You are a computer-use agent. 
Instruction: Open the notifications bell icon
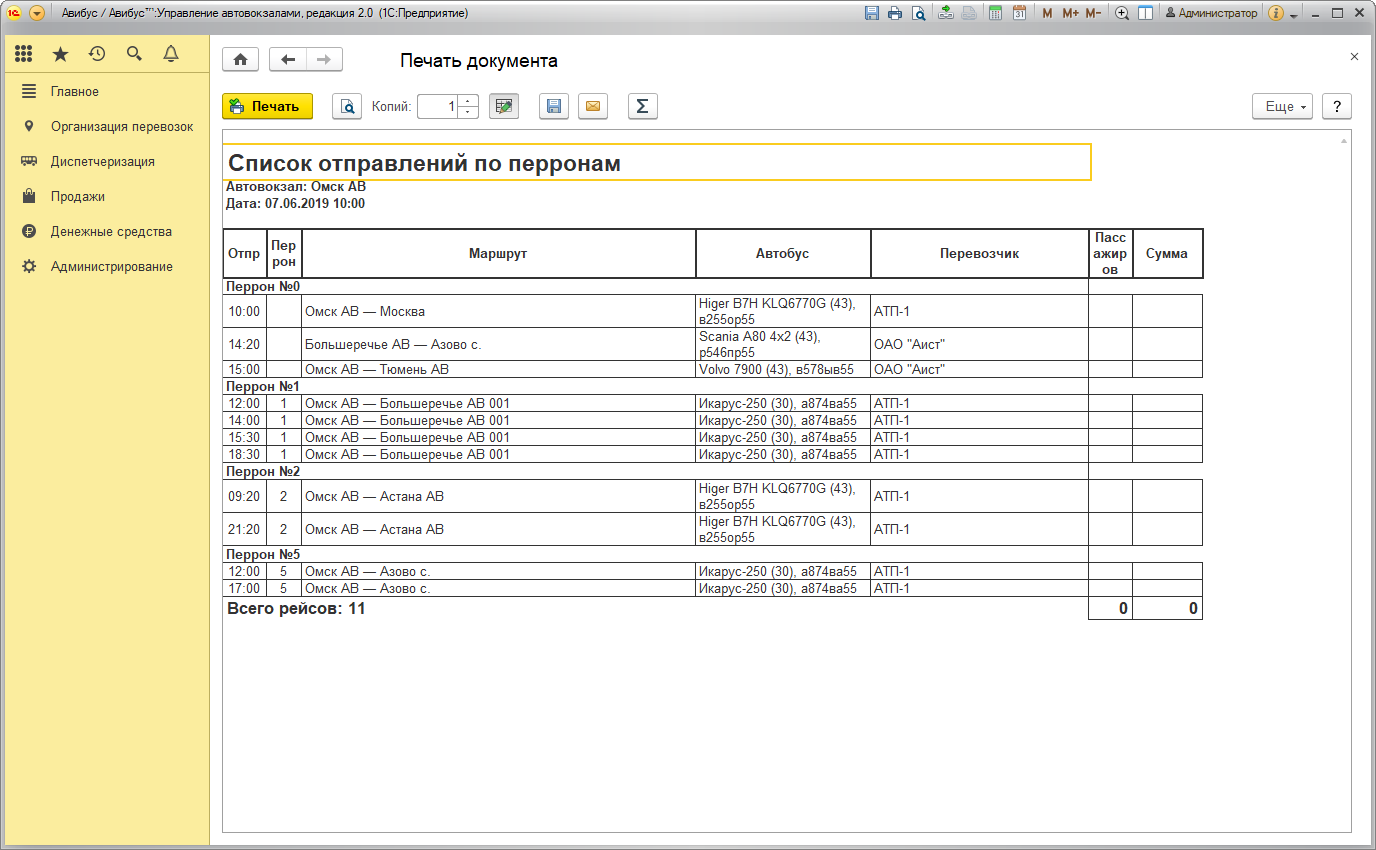click(171, 54)
